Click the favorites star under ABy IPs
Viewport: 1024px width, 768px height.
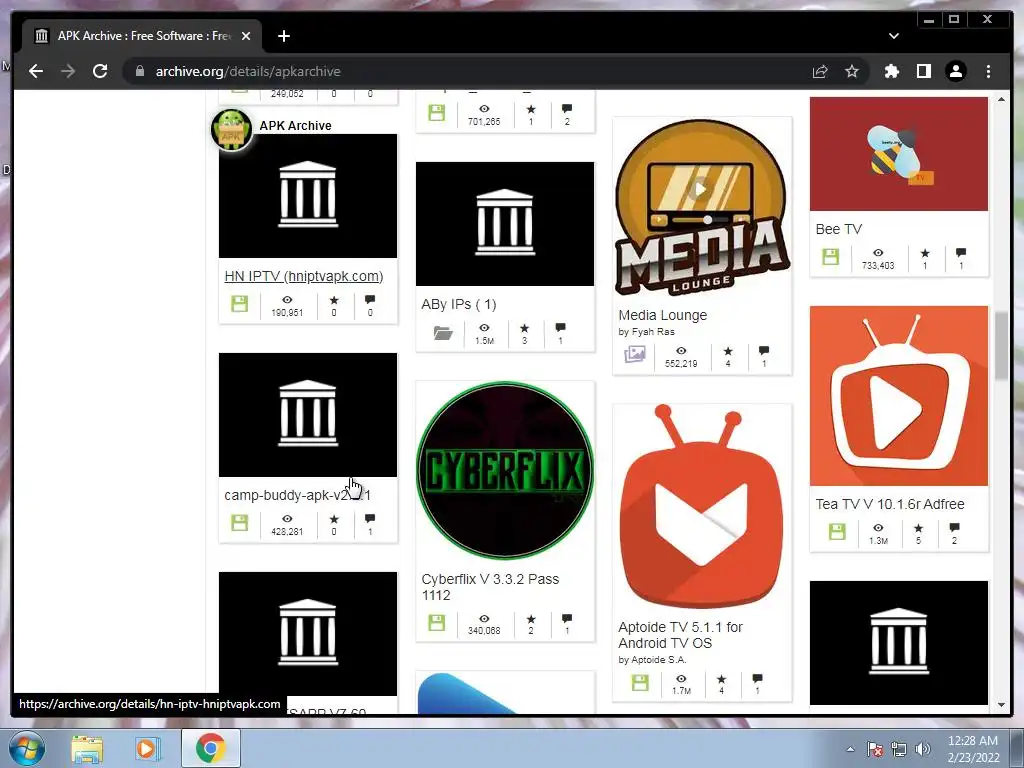(524, 328)
